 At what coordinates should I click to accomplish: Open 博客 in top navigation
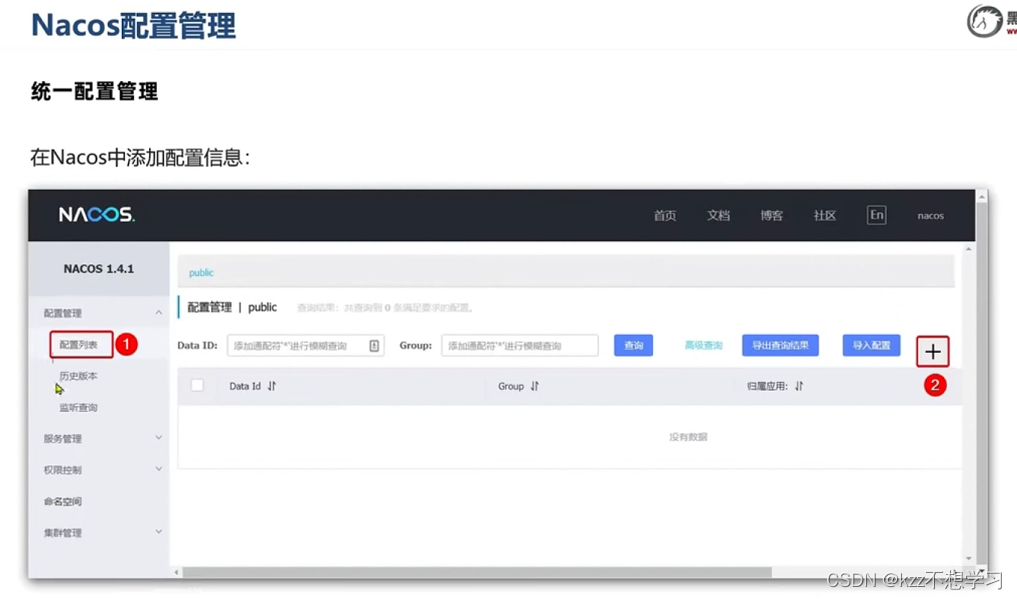(x=771, y=215)
